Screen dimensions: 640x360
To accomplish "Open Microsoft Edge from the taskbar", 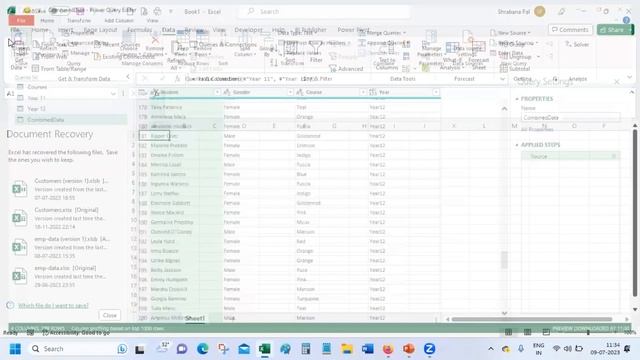I will coord(202,349).
